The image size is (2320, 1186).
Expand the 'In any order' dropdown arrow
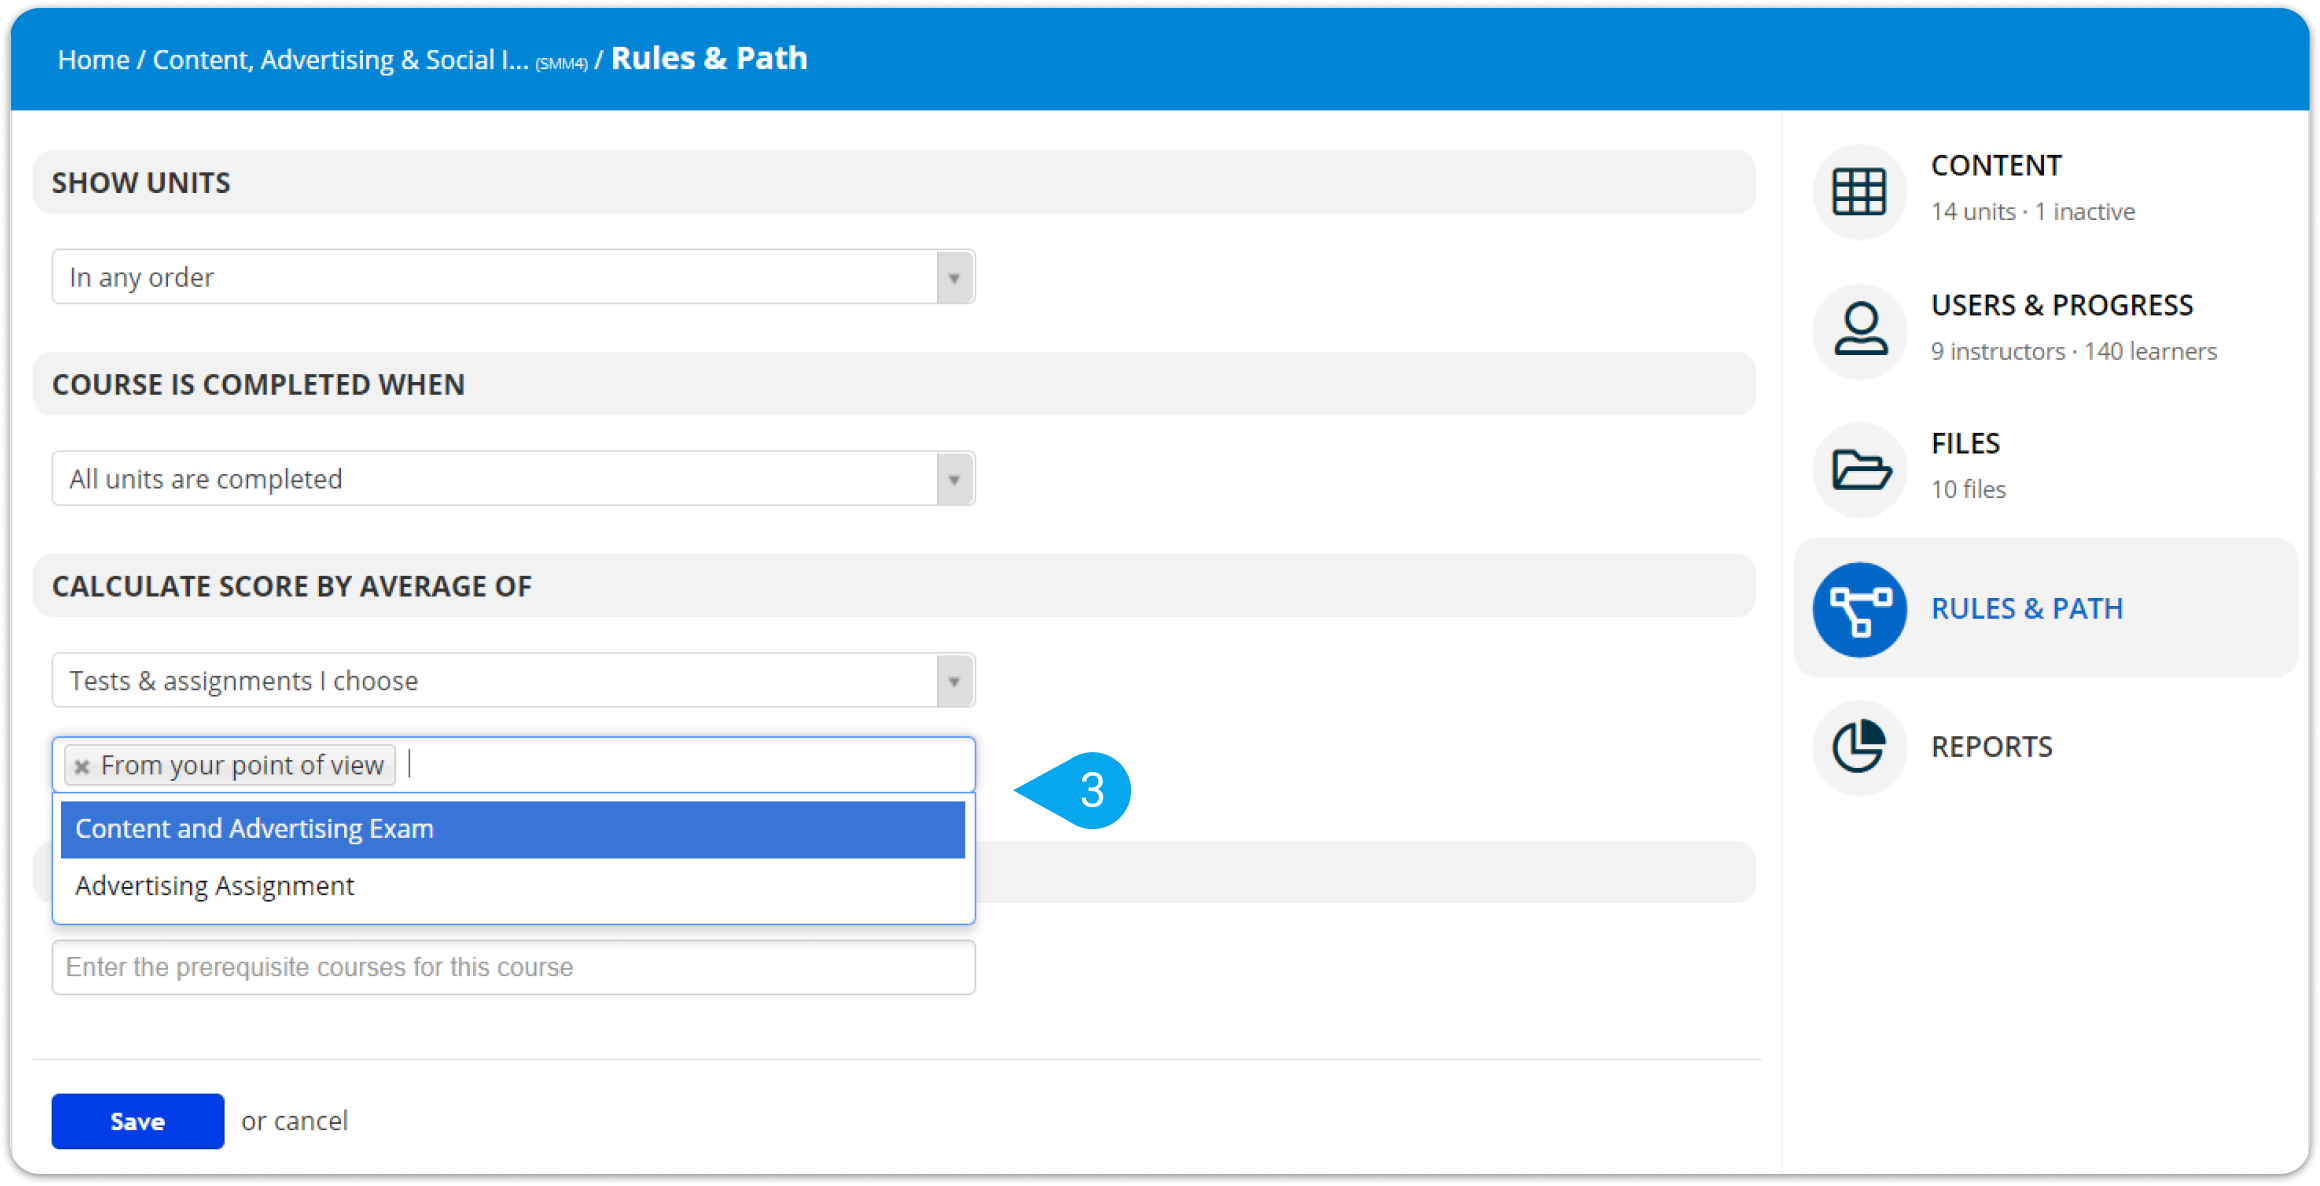(955, 277)
